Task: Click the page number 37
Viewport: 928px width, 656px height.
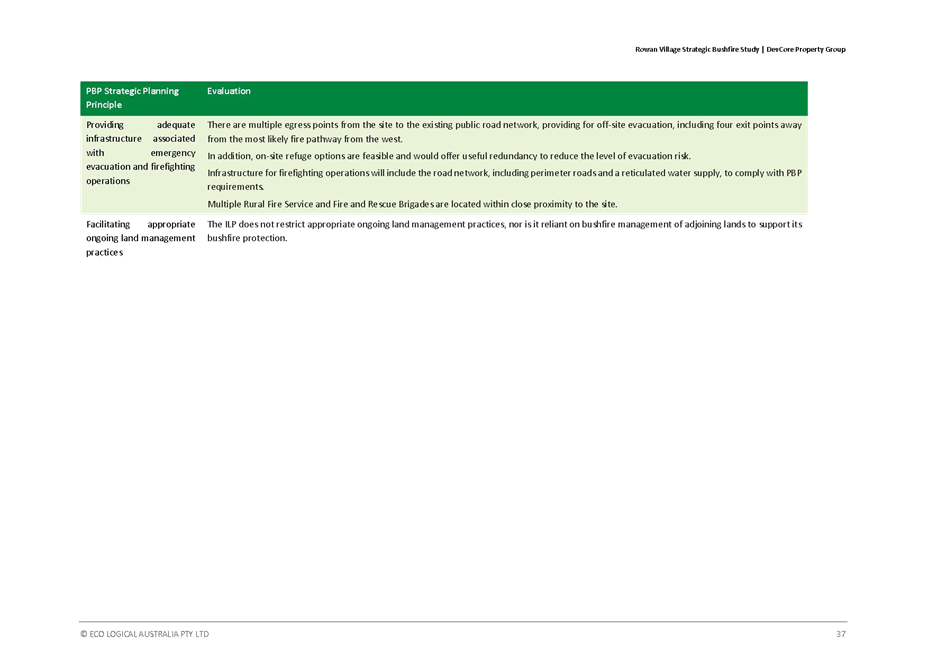Action: tap(840, 634)
